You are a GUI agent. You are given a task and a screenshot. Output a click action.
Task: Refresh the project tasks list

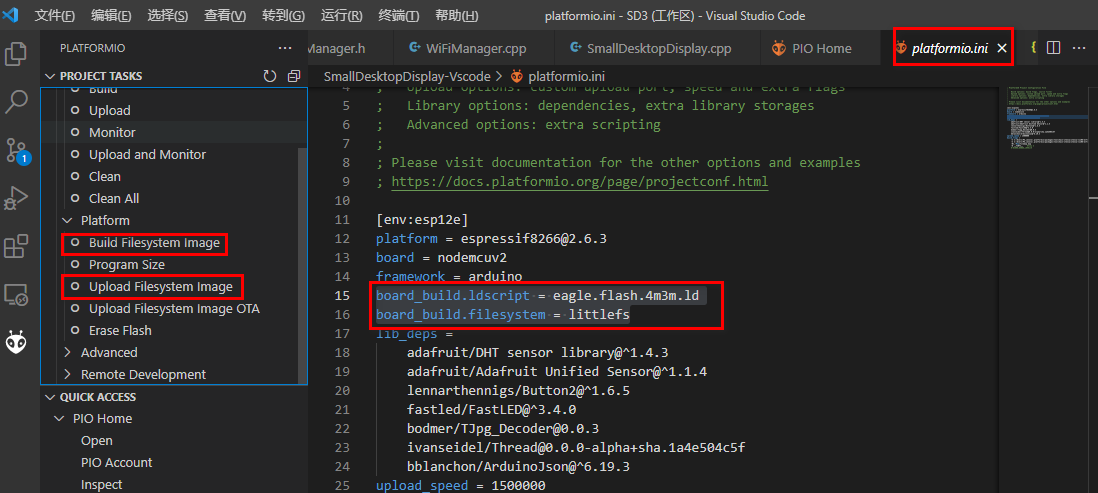[x=270, y=76]
